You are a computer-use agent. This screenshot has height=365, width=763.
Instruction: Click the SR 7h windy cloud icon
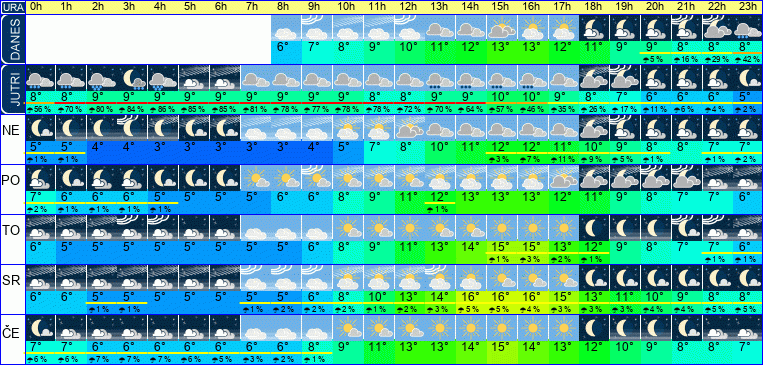(x=255, y=278)
